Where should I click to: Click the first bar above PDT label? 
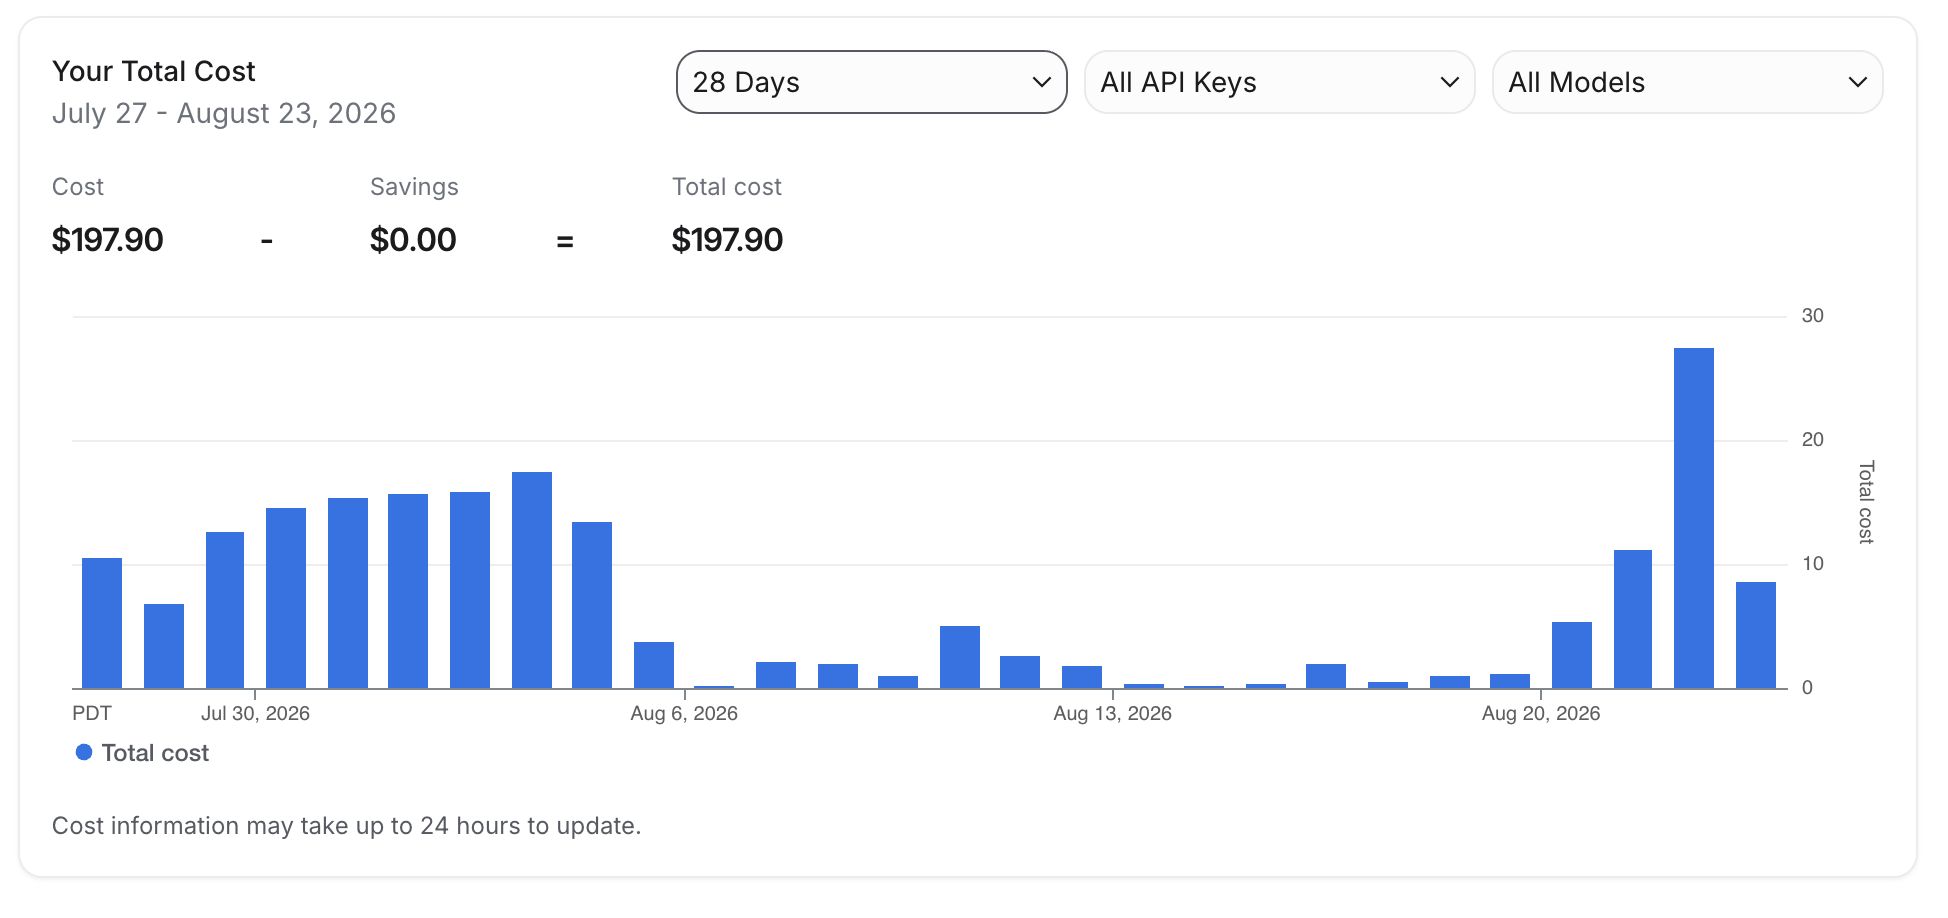101,623
